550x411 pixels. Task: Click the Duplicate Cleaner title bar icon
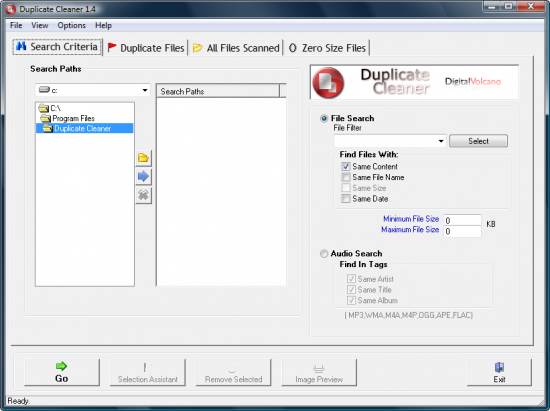(x=11, y=9)
